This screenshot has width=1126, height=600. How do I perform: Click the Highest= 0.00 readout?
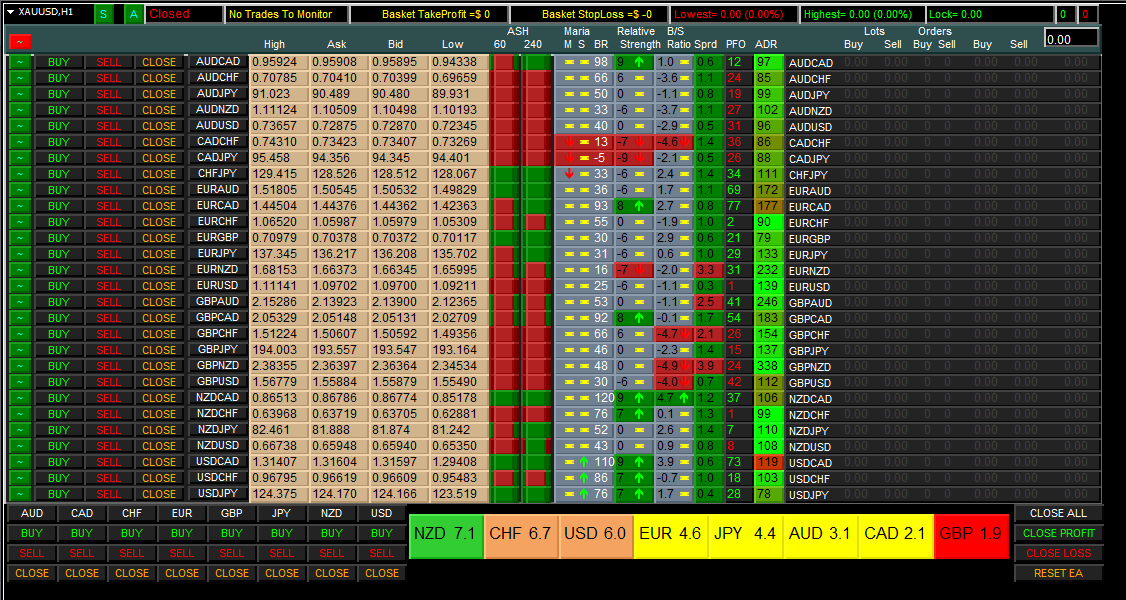point(862,14)
